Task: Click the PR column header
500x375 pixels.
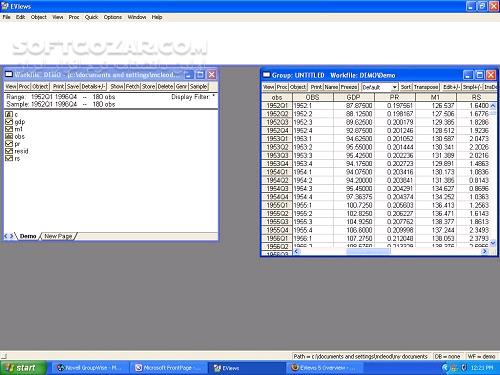Action: pos(395,97)
